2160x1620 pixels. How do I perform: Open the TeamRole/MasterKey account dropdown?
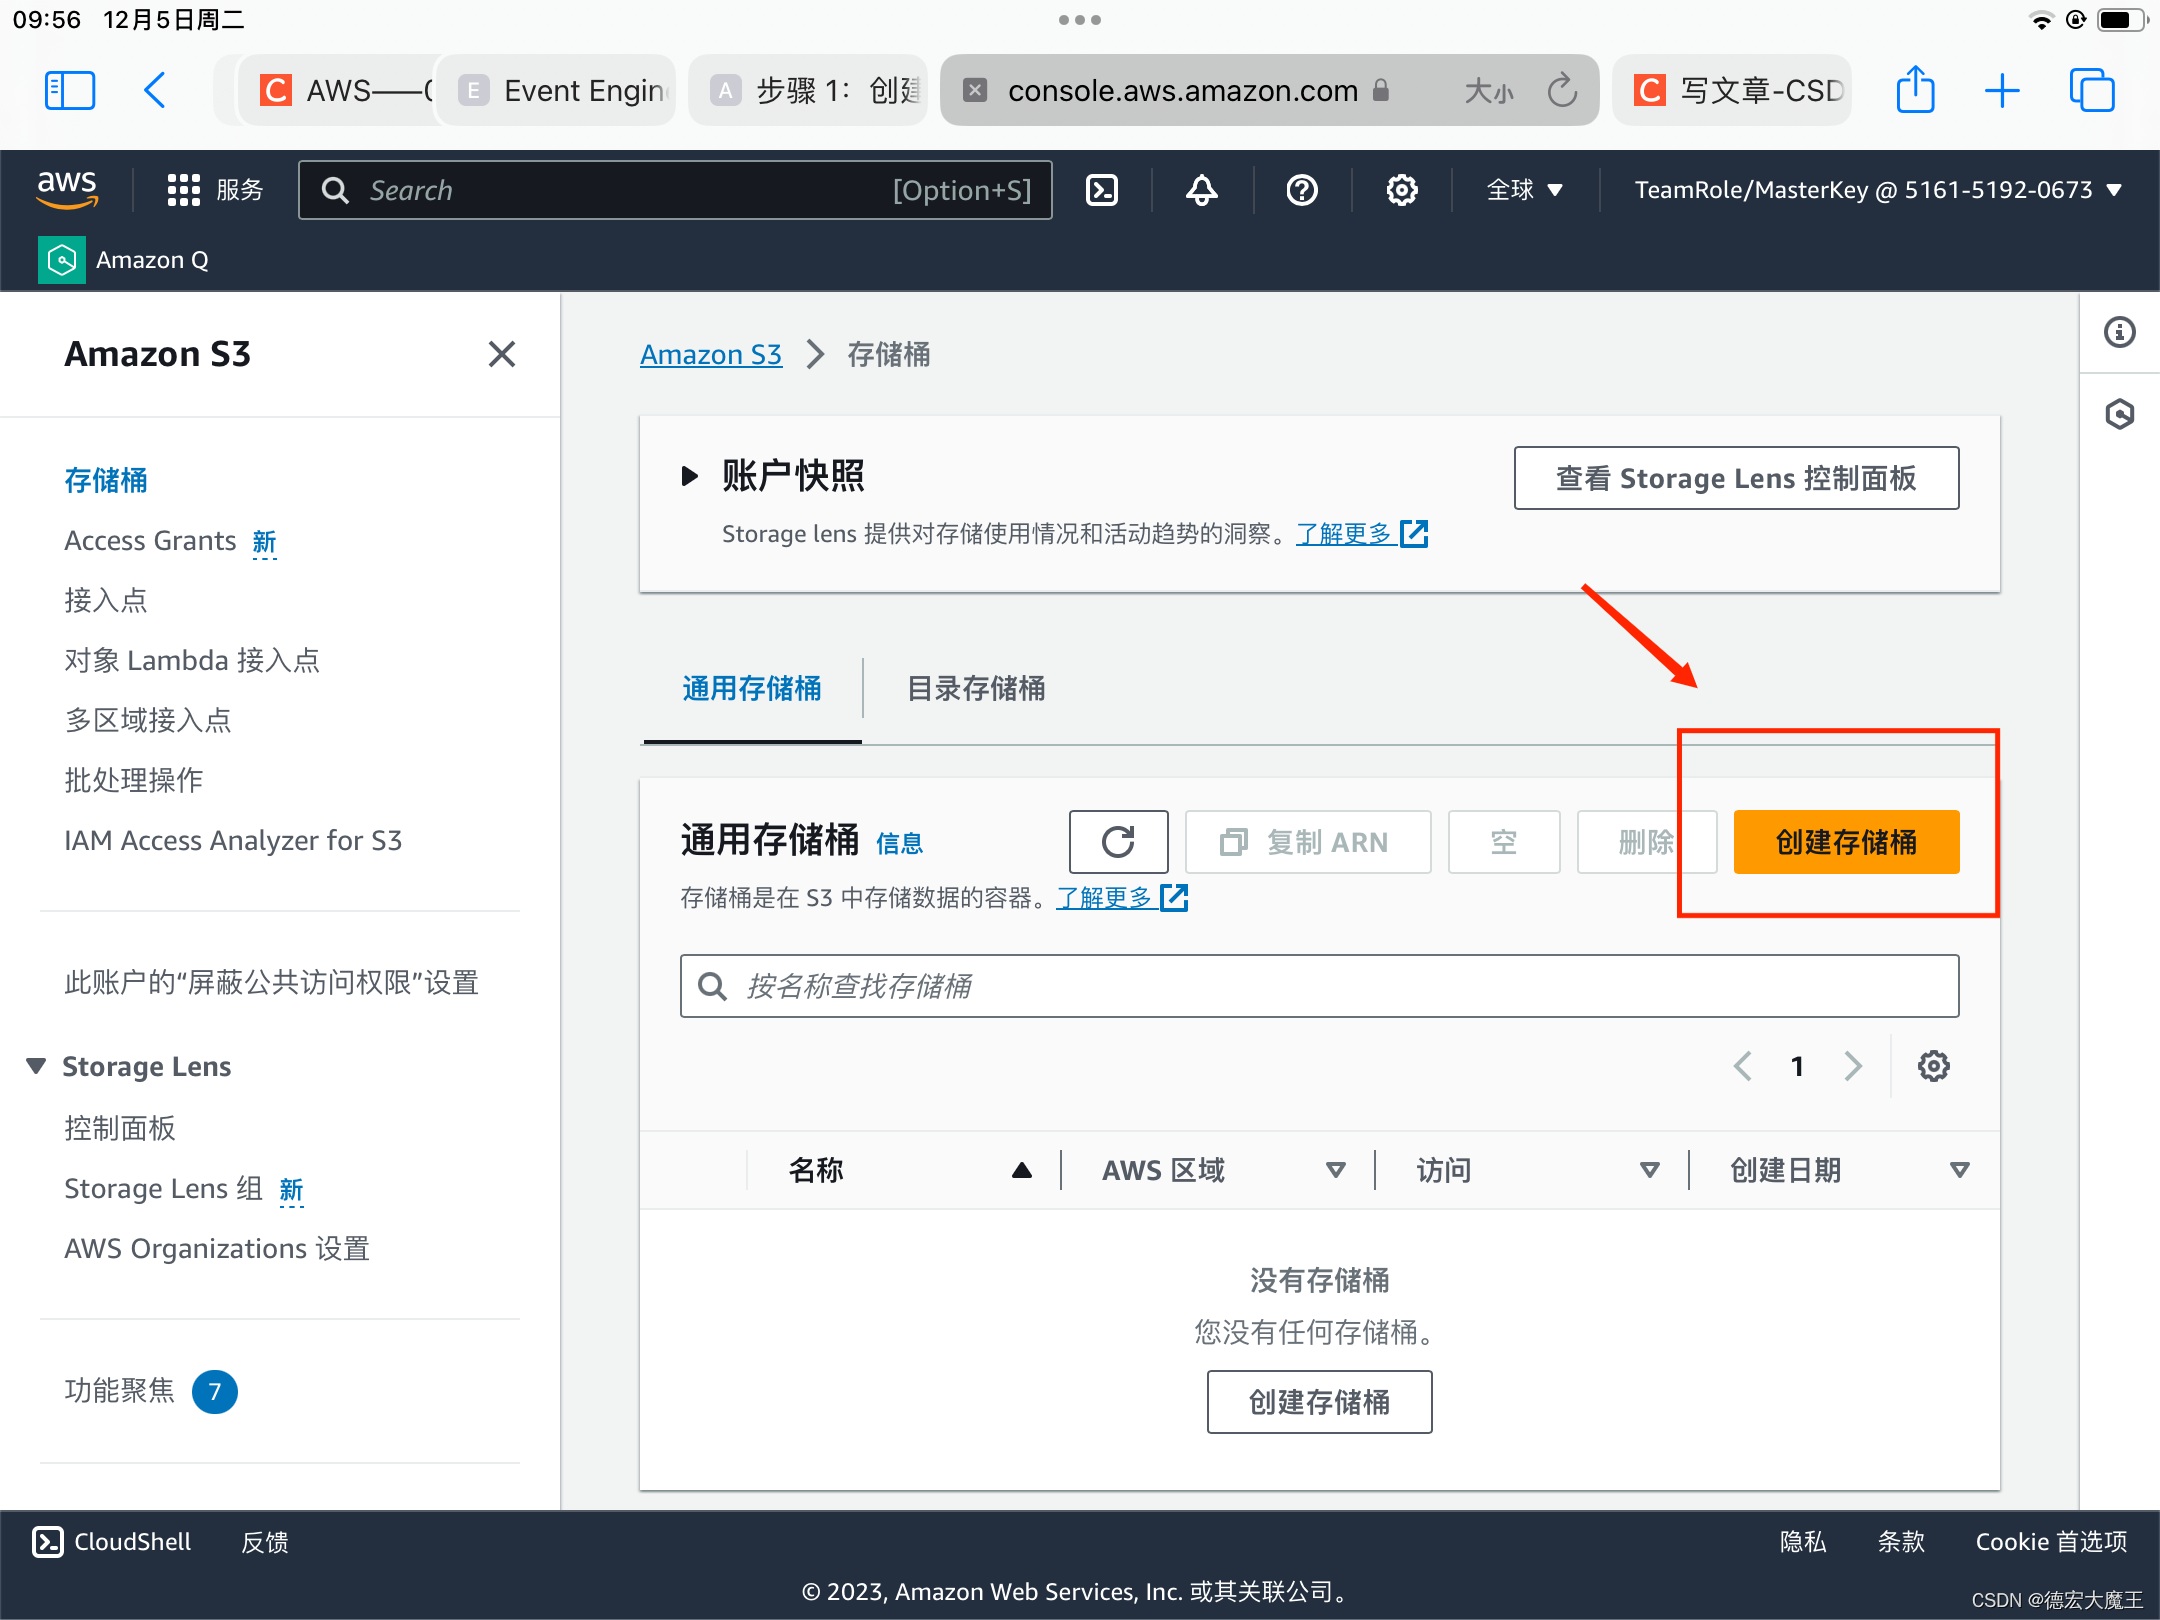click(1878, 190)
